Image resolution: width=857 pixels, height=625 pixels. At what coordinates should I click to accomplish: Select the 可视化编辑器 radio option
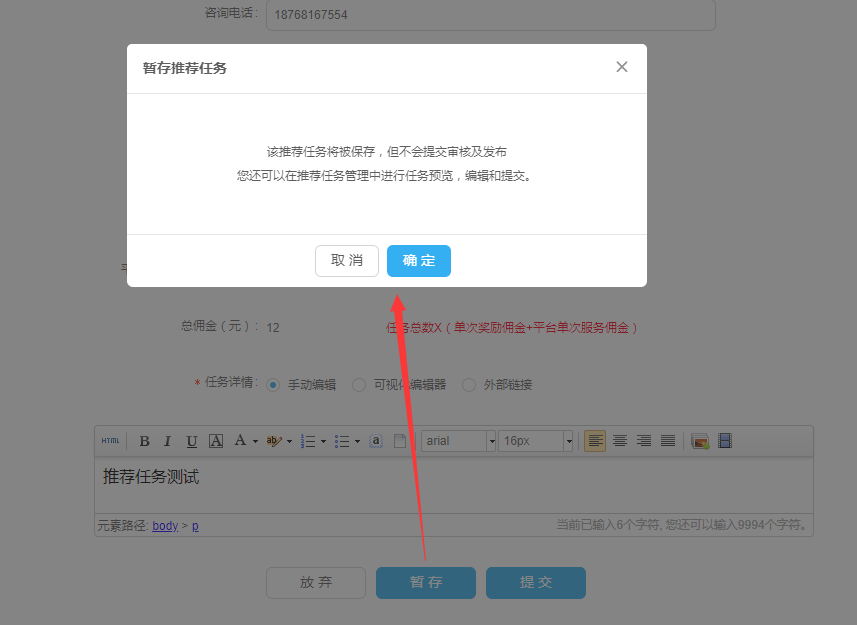coord(359,385)
